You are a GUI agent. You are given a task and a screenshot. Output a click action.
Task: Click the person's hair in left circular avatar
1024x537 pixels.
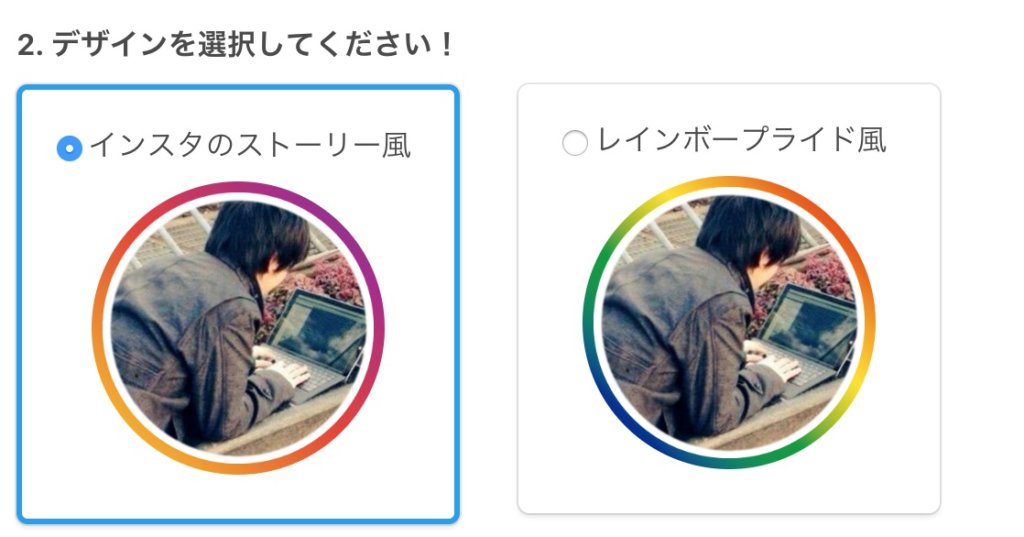point(256,236)
